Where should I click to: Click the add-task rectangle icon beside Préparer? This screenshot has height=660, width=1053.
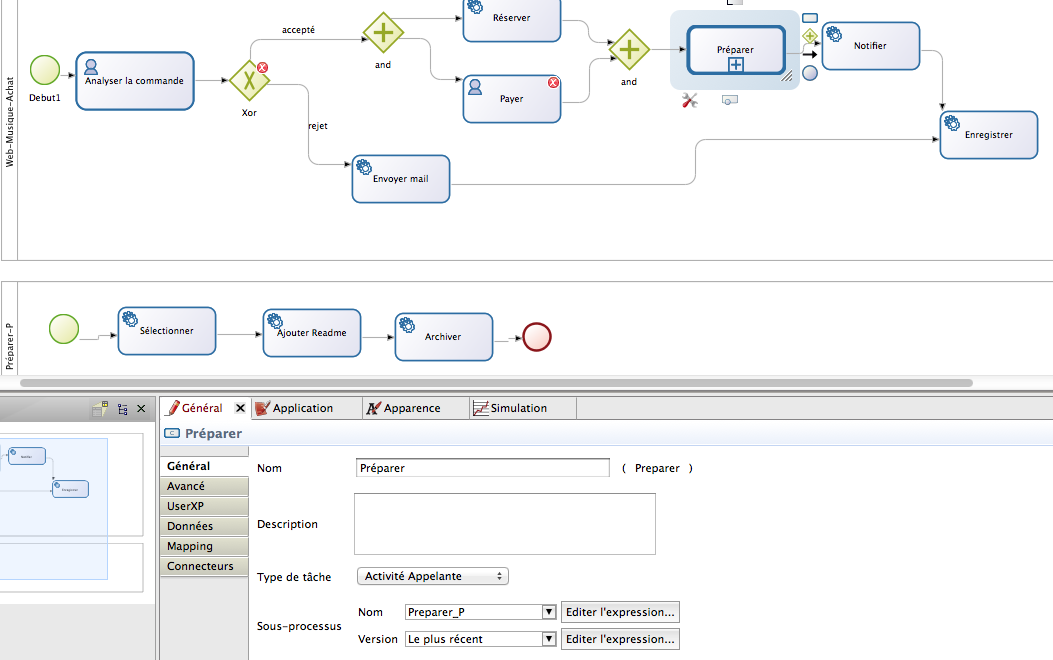810,17
